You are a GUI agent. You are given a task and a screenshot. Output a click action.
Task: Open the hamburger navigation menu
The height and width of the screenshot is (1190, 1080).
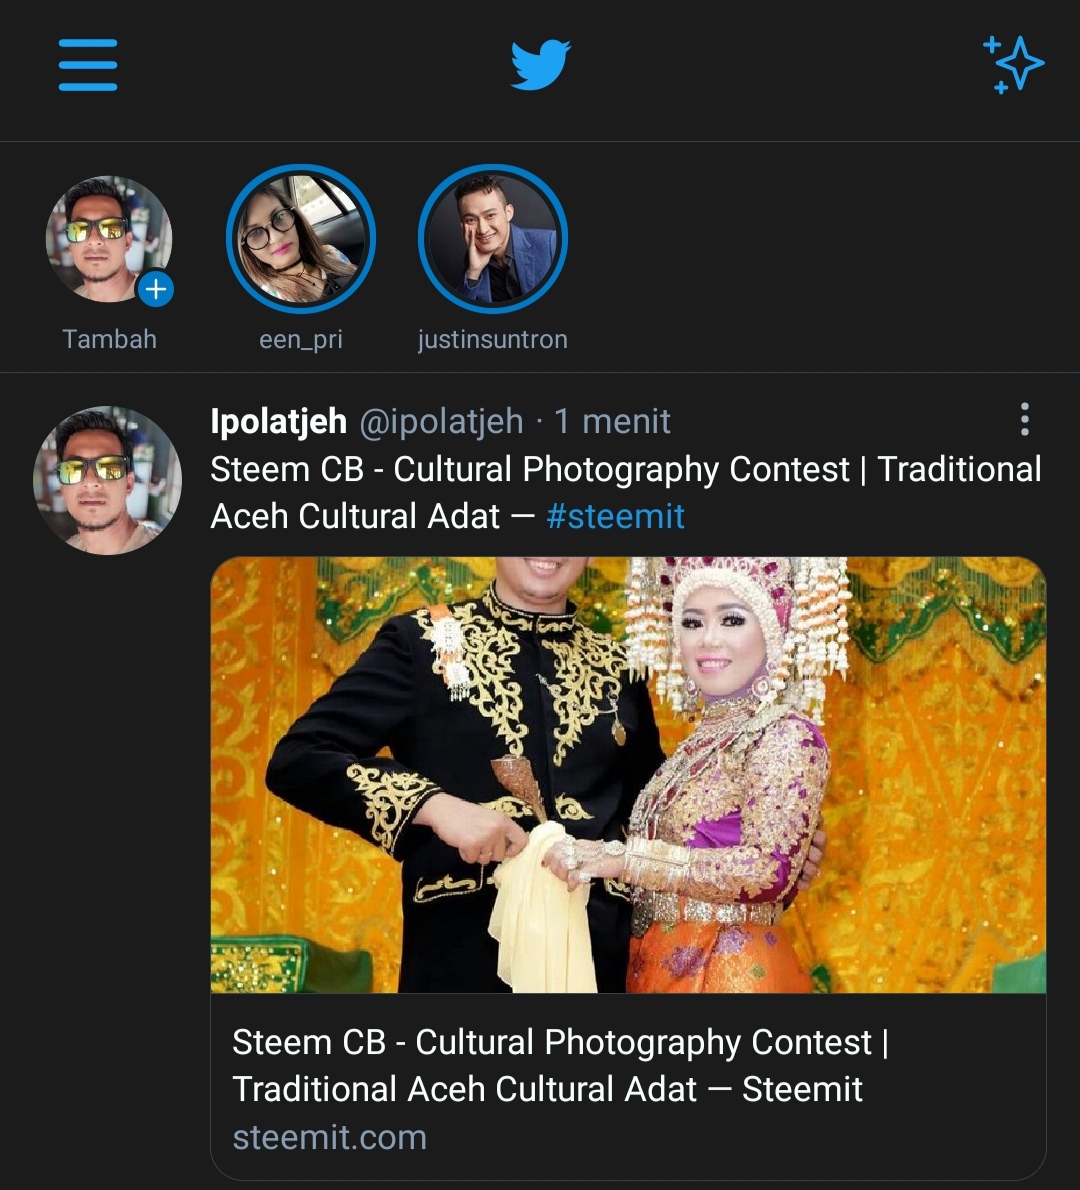click(x=88, y=65)
